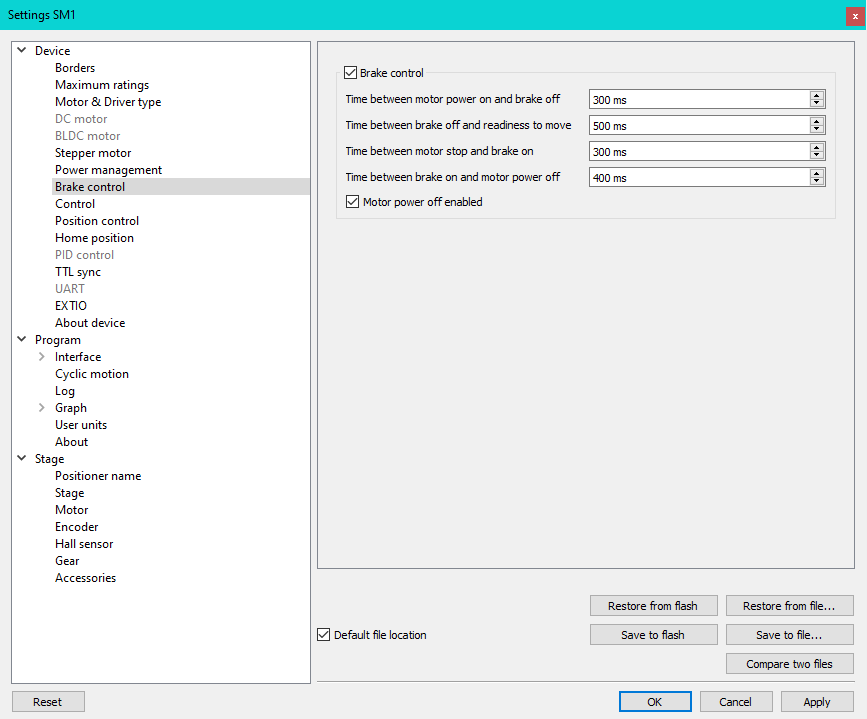Collapse the Program tree section

pyautogui.click(x=21, y=339)
